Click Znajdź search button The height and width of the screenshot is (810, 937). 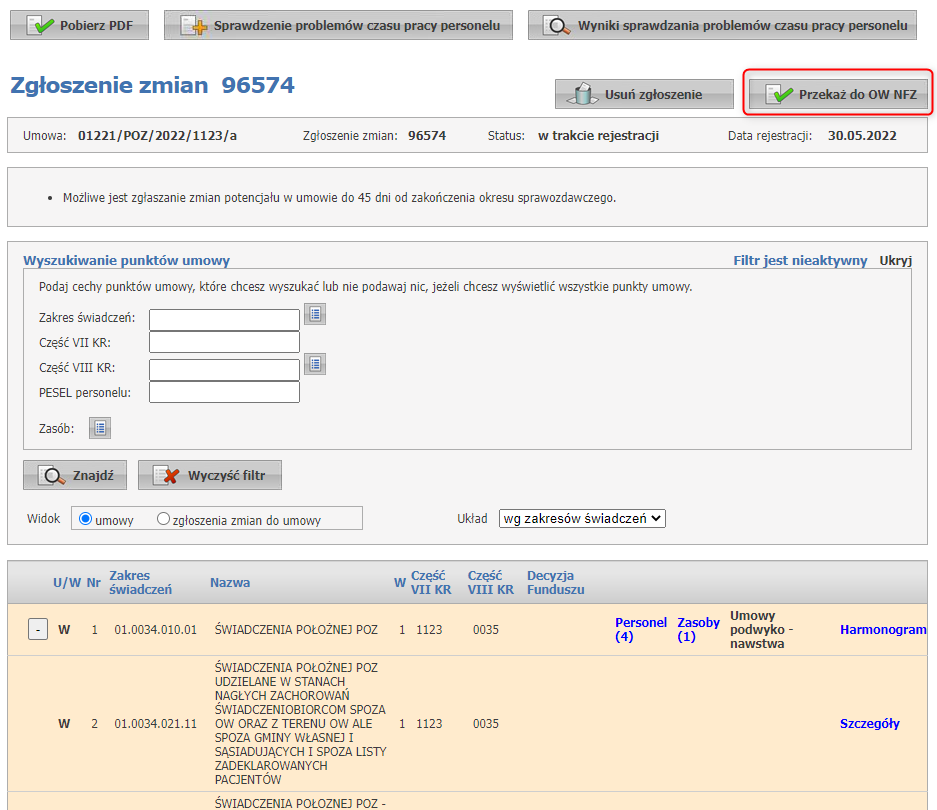coord(75,476)
